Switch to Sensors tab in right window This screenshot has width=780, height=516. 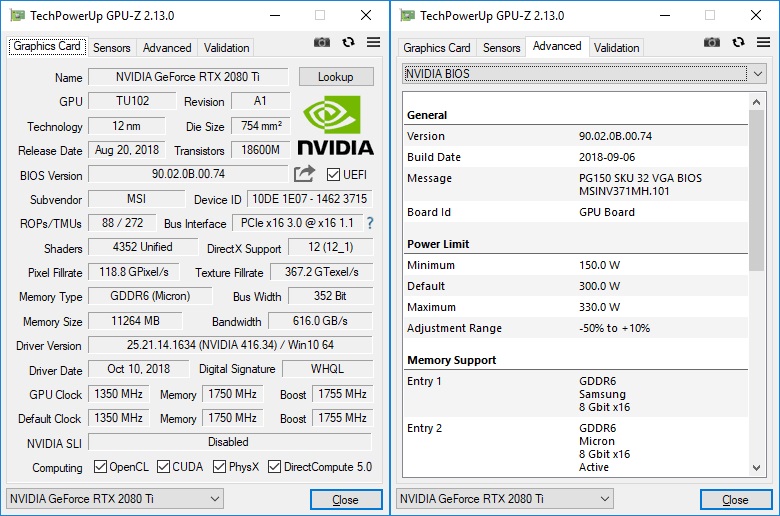(501, 48)
